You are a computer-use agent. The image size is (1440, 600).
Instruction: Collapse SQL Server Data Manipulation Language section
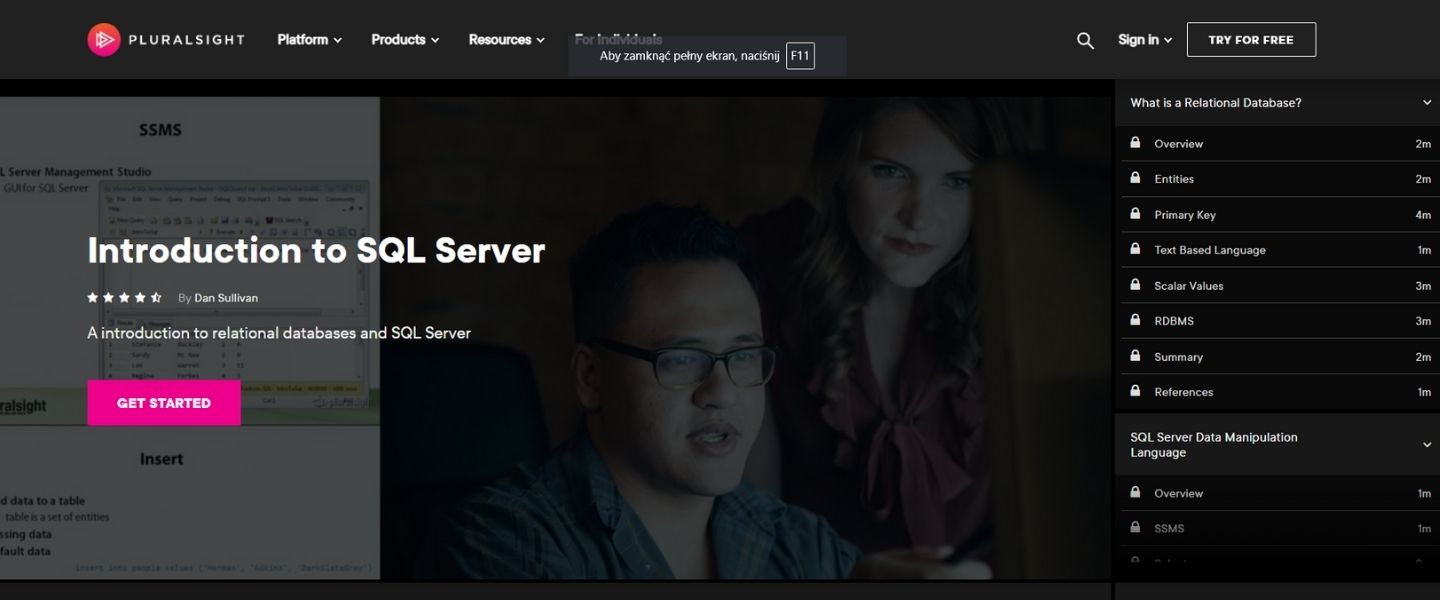(x=1427, y=445)
